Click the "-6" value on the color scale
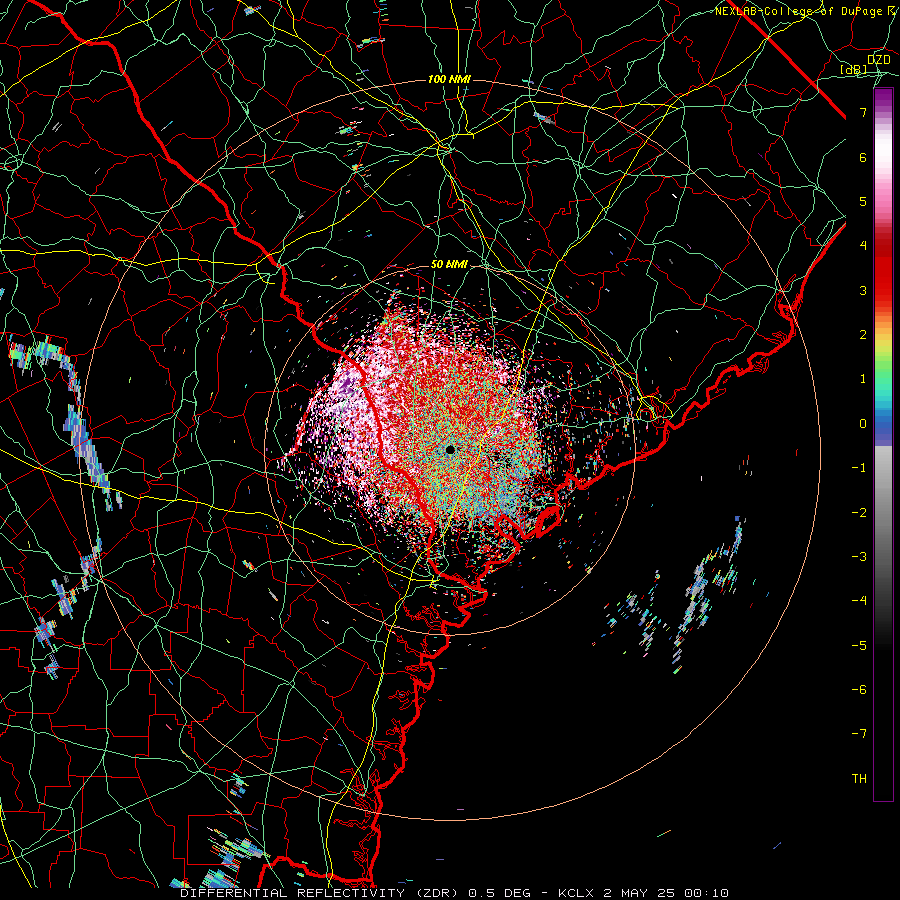The width and height of the screenshot is (900, 900). point(859,690)
